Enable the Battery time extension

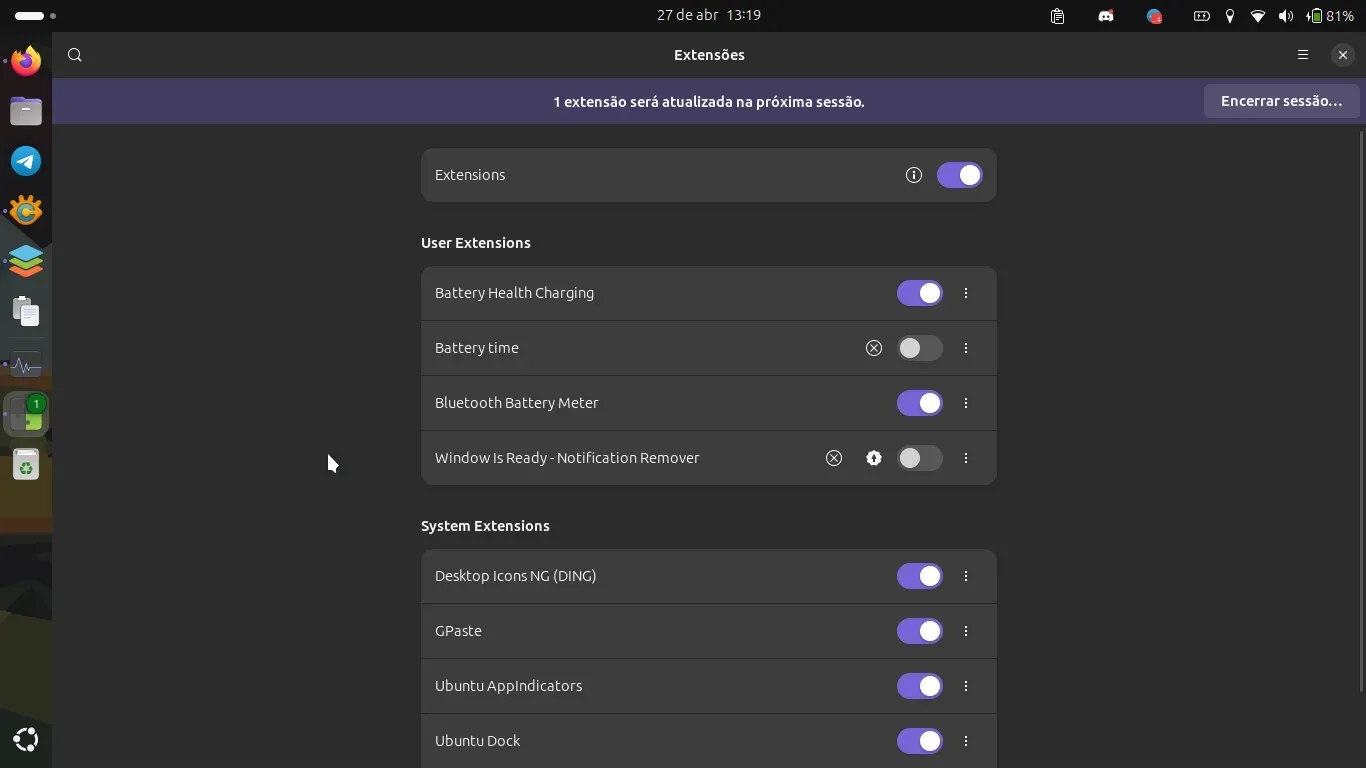919,348
